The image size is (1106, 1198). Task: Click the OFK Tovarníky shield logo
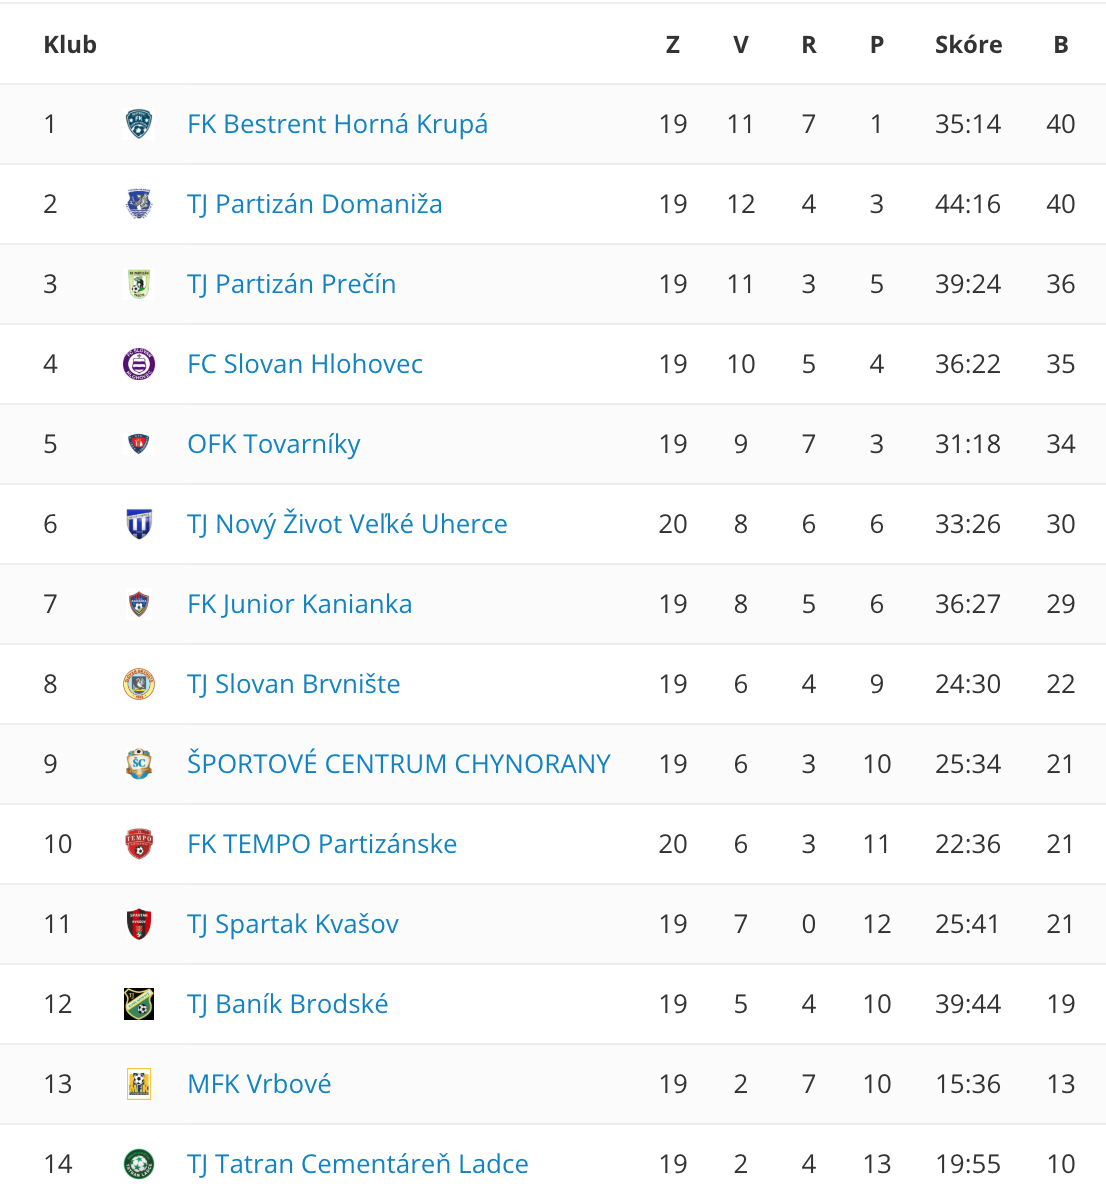point(139,444)
